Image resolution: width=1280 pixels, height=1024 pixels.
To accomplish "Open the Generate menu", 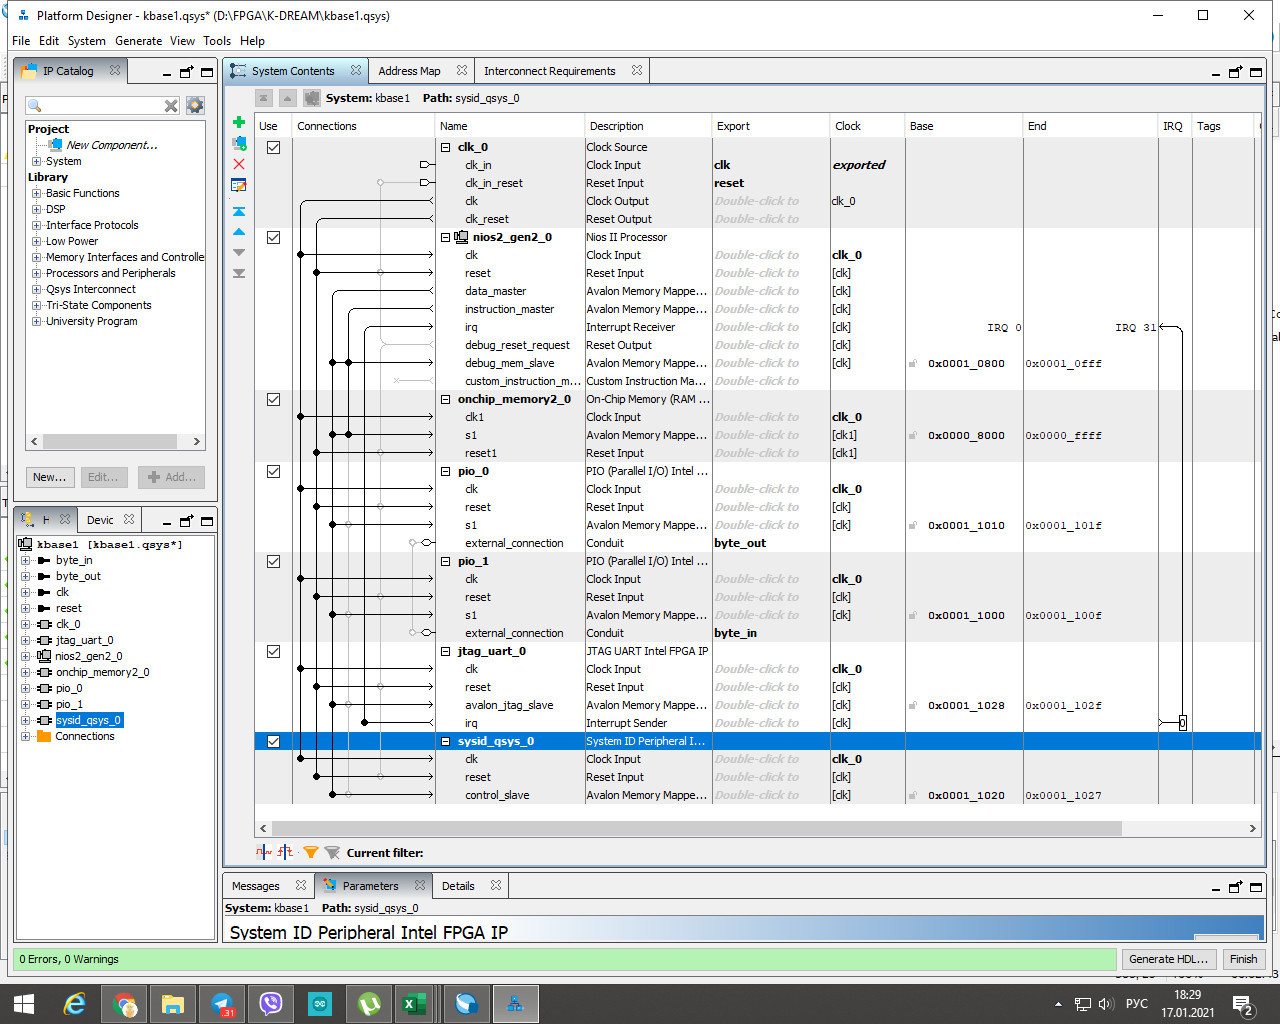I will 138,41.
